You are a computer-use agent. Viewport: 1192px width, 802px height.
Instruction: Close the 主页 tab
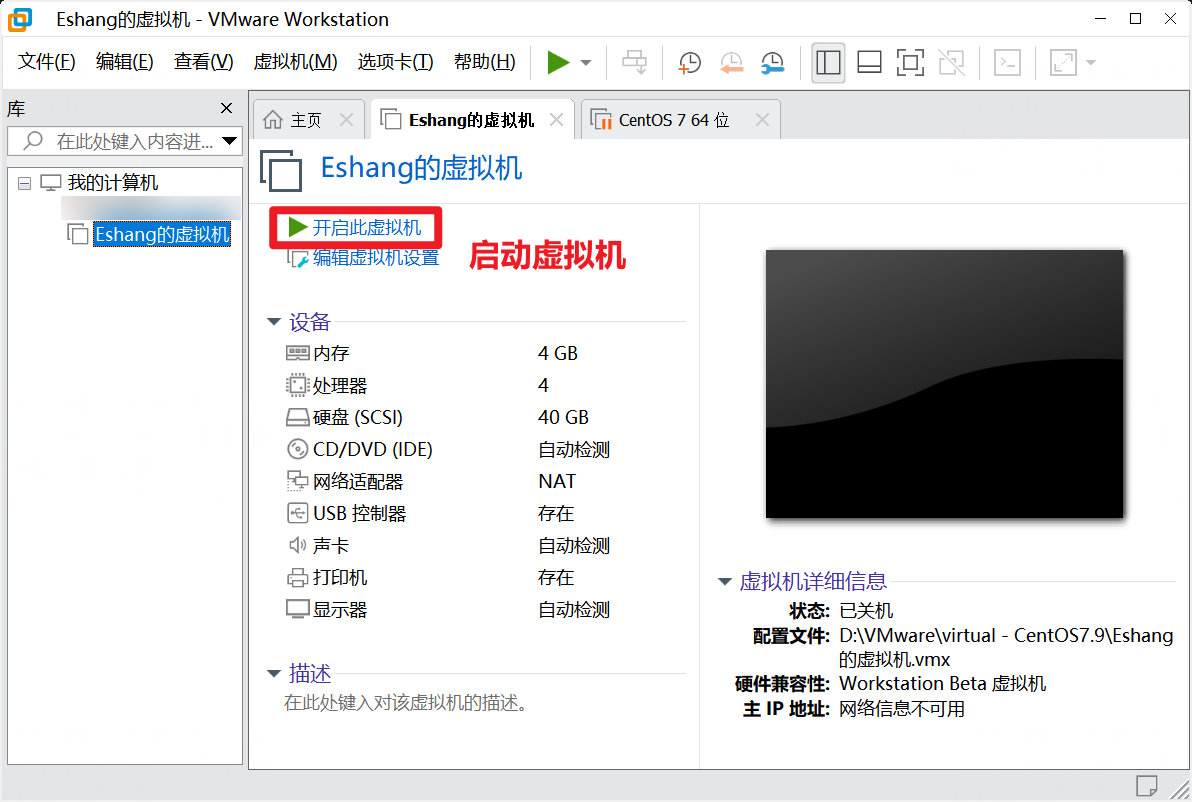tap(347, 120)
